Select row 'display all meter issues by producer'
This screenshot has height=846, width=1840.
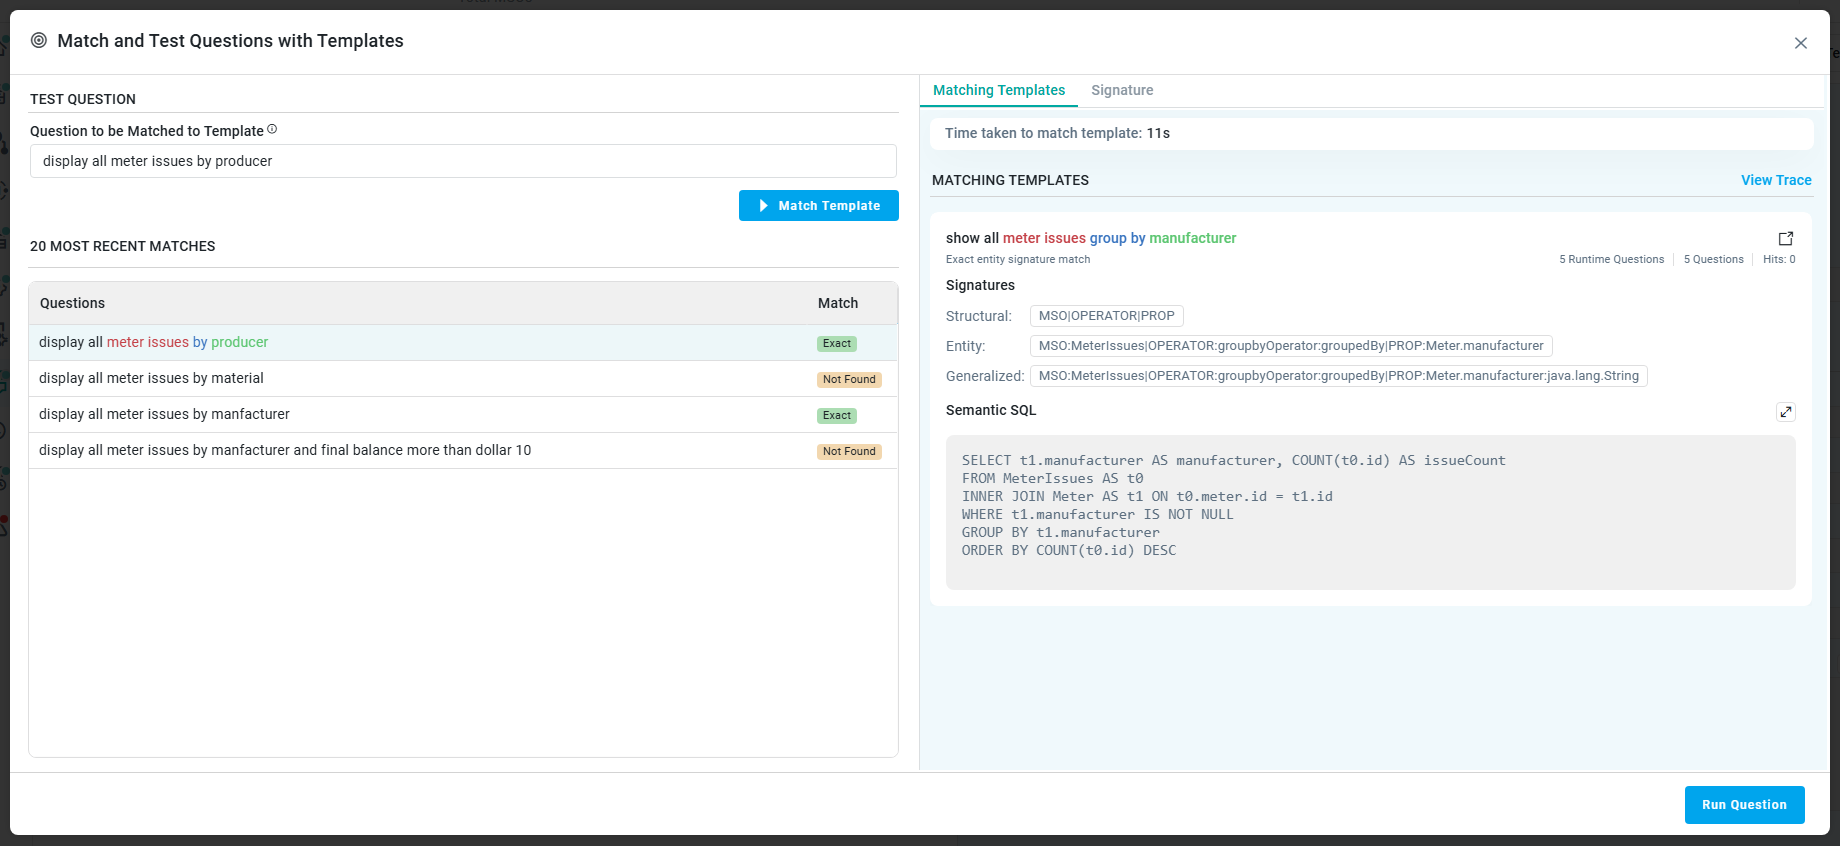click(463, 342)
